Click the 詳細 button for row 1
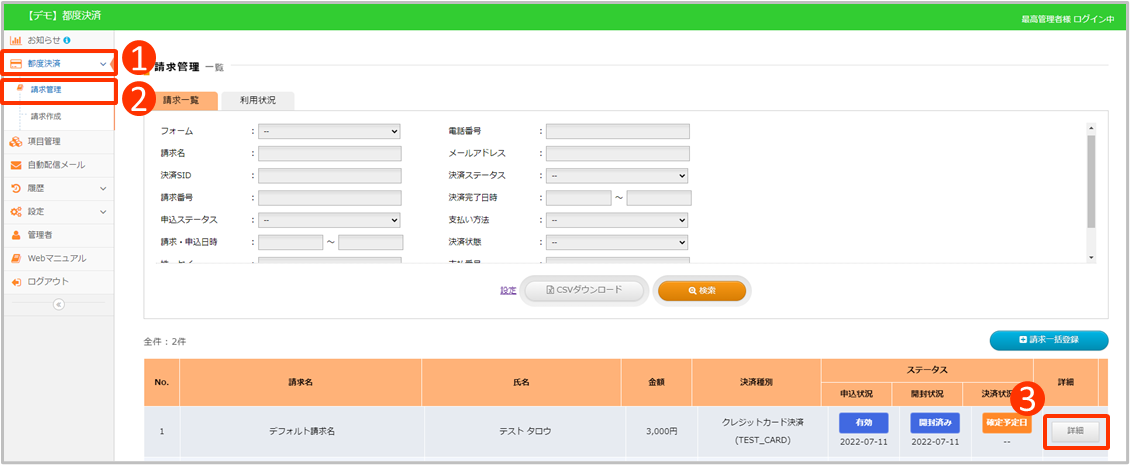 (x=1076, y=431)
